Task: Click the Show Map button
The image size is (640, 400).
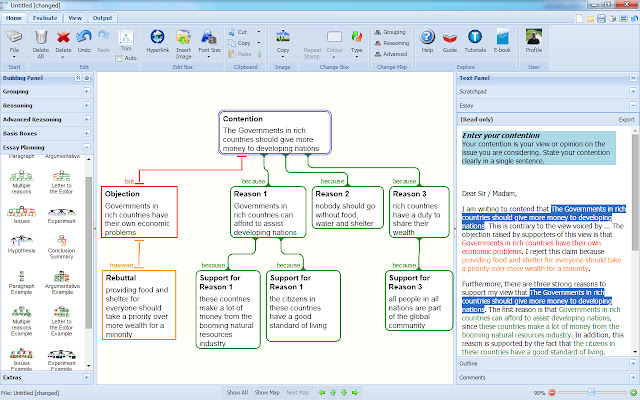Action: [x=267, y=392]
